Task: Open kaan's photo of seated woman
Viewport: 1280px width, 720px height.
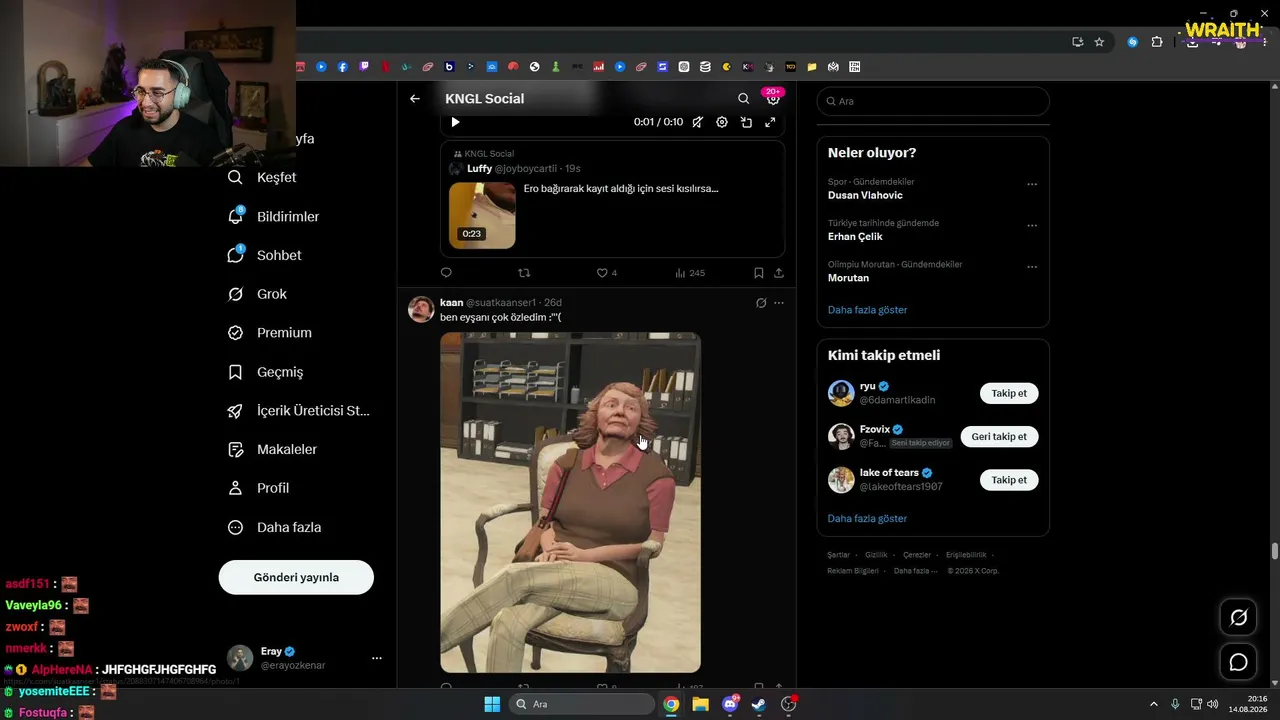Action: (x=570, y=502)
